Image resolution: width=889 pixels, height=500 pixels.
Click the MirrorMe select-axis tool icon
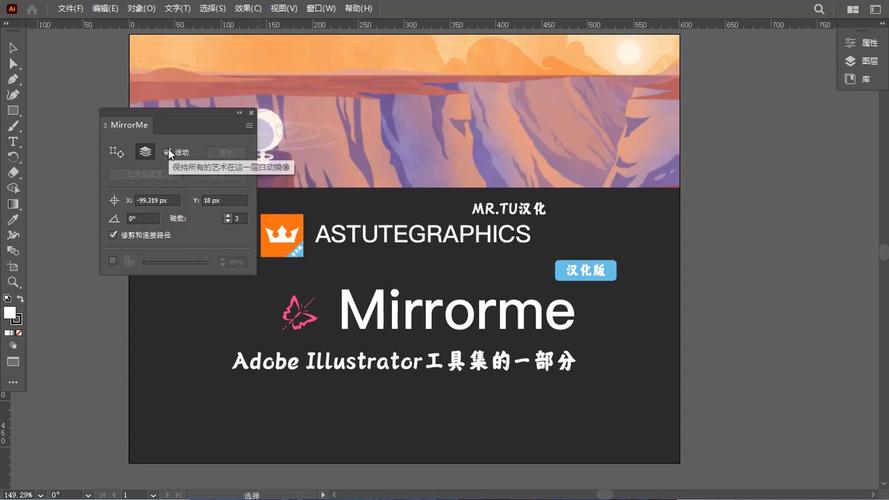coord(116,151)
